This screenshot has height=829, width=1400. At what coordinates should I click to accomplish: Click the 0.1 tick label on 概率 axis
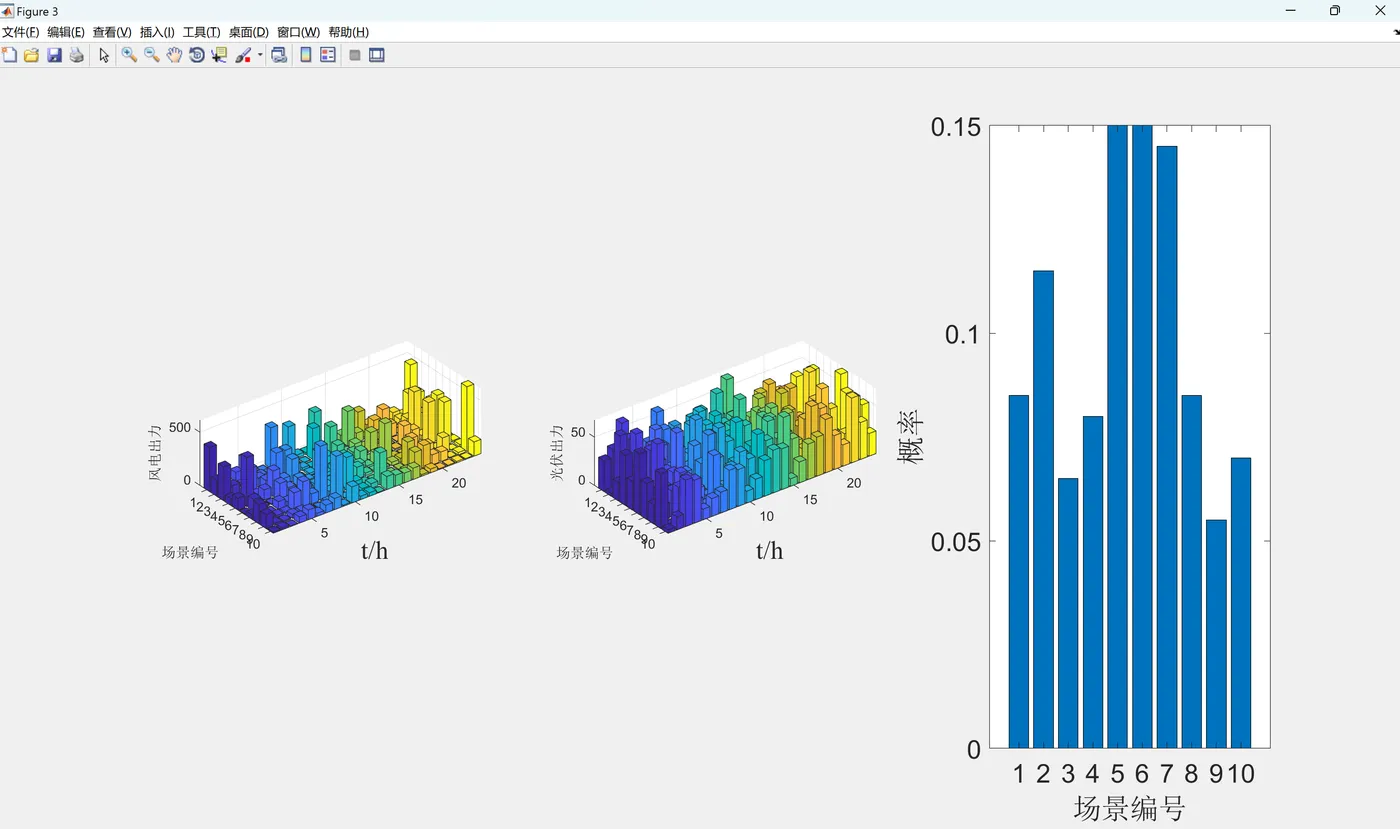[963, 334]
